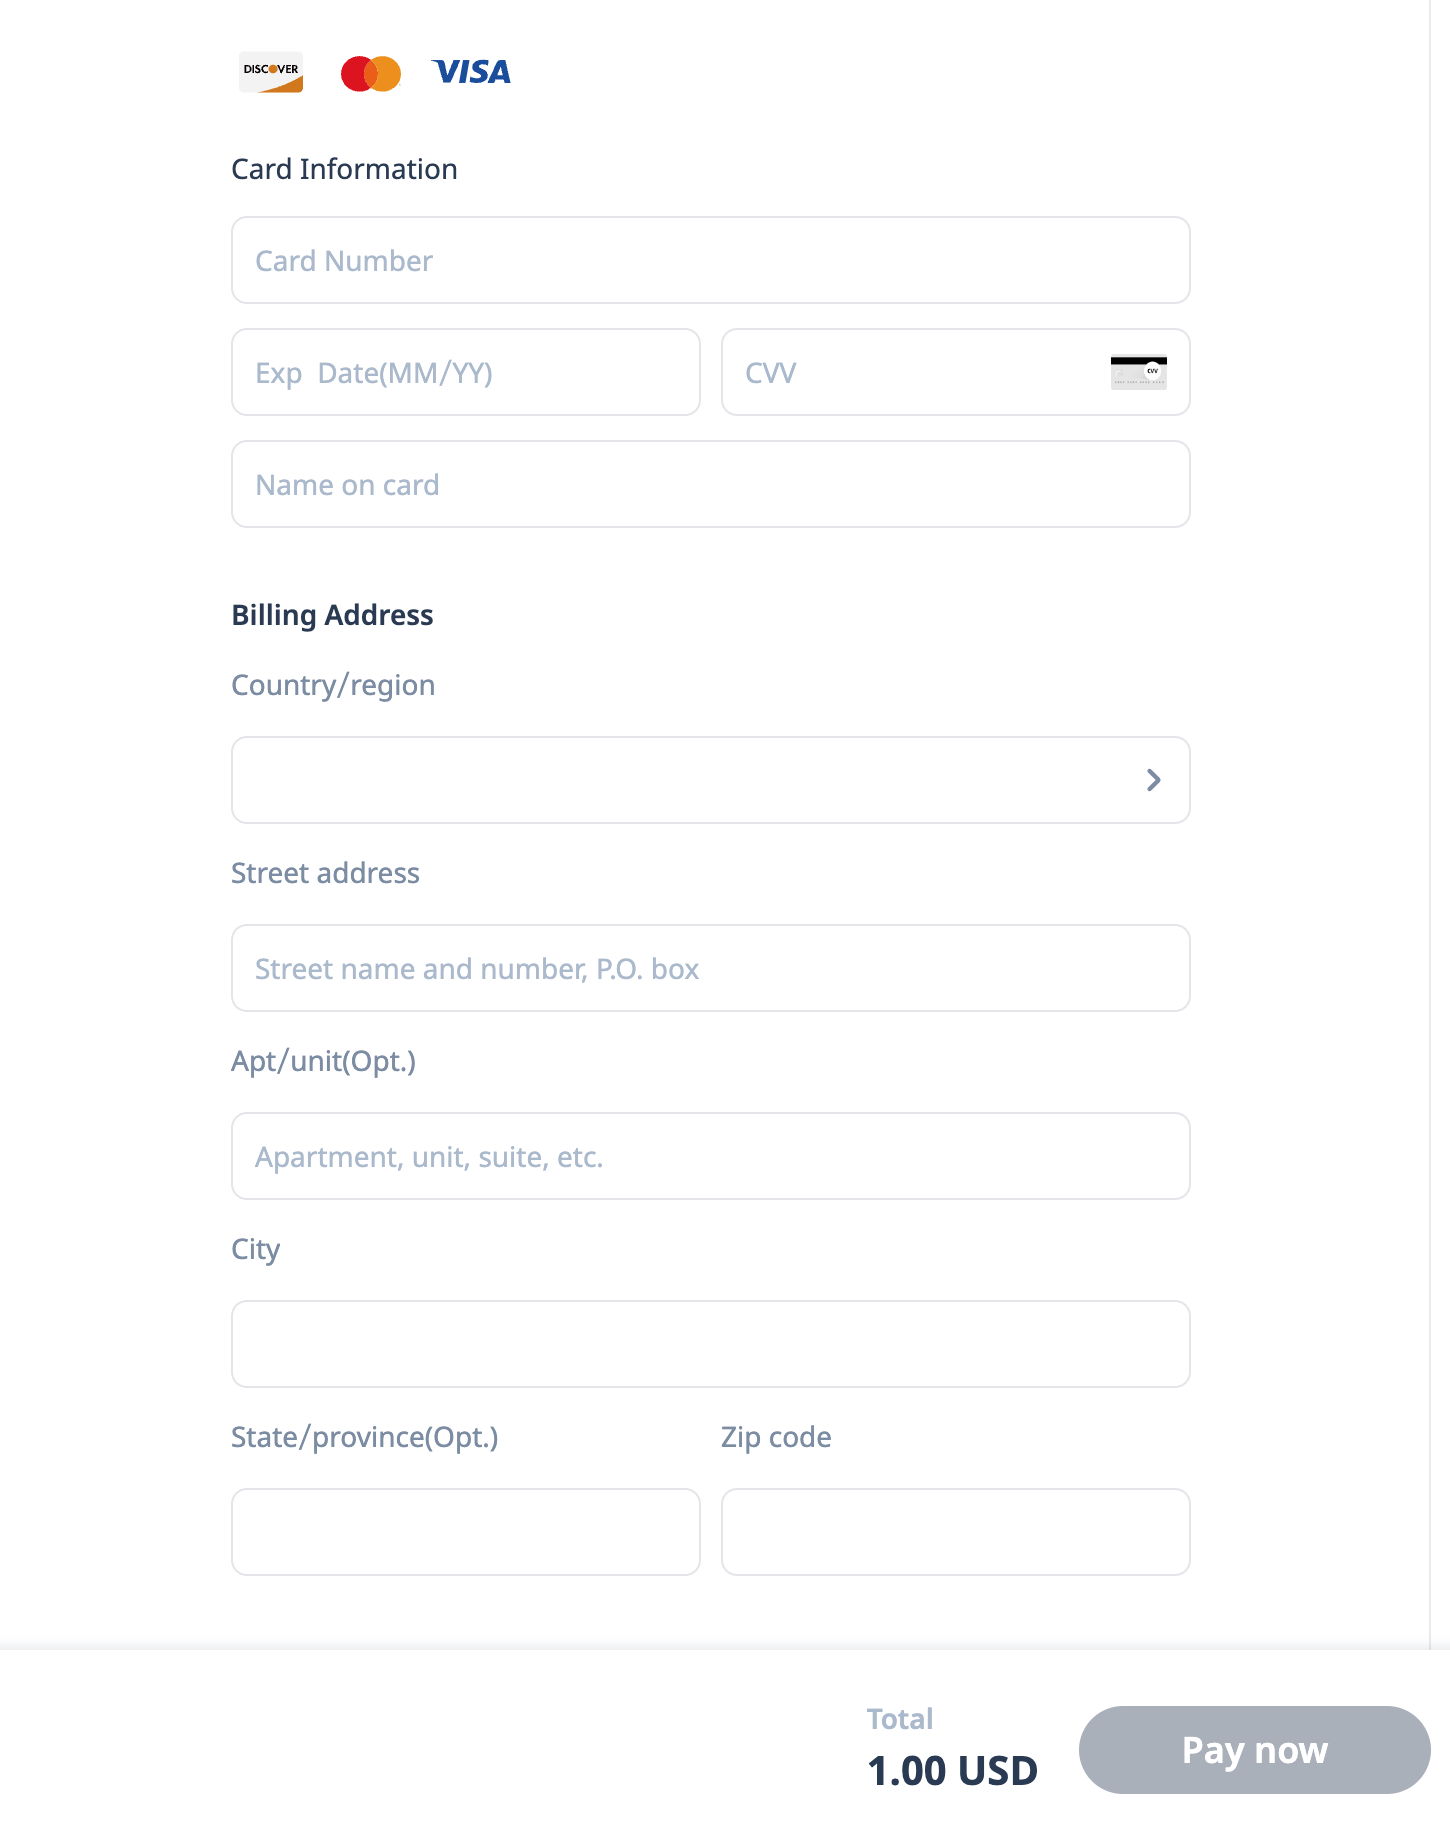Click the Discover card logo
Image resolution: width=1450 pixels, height=1826 pixels.
click(270, 72)
